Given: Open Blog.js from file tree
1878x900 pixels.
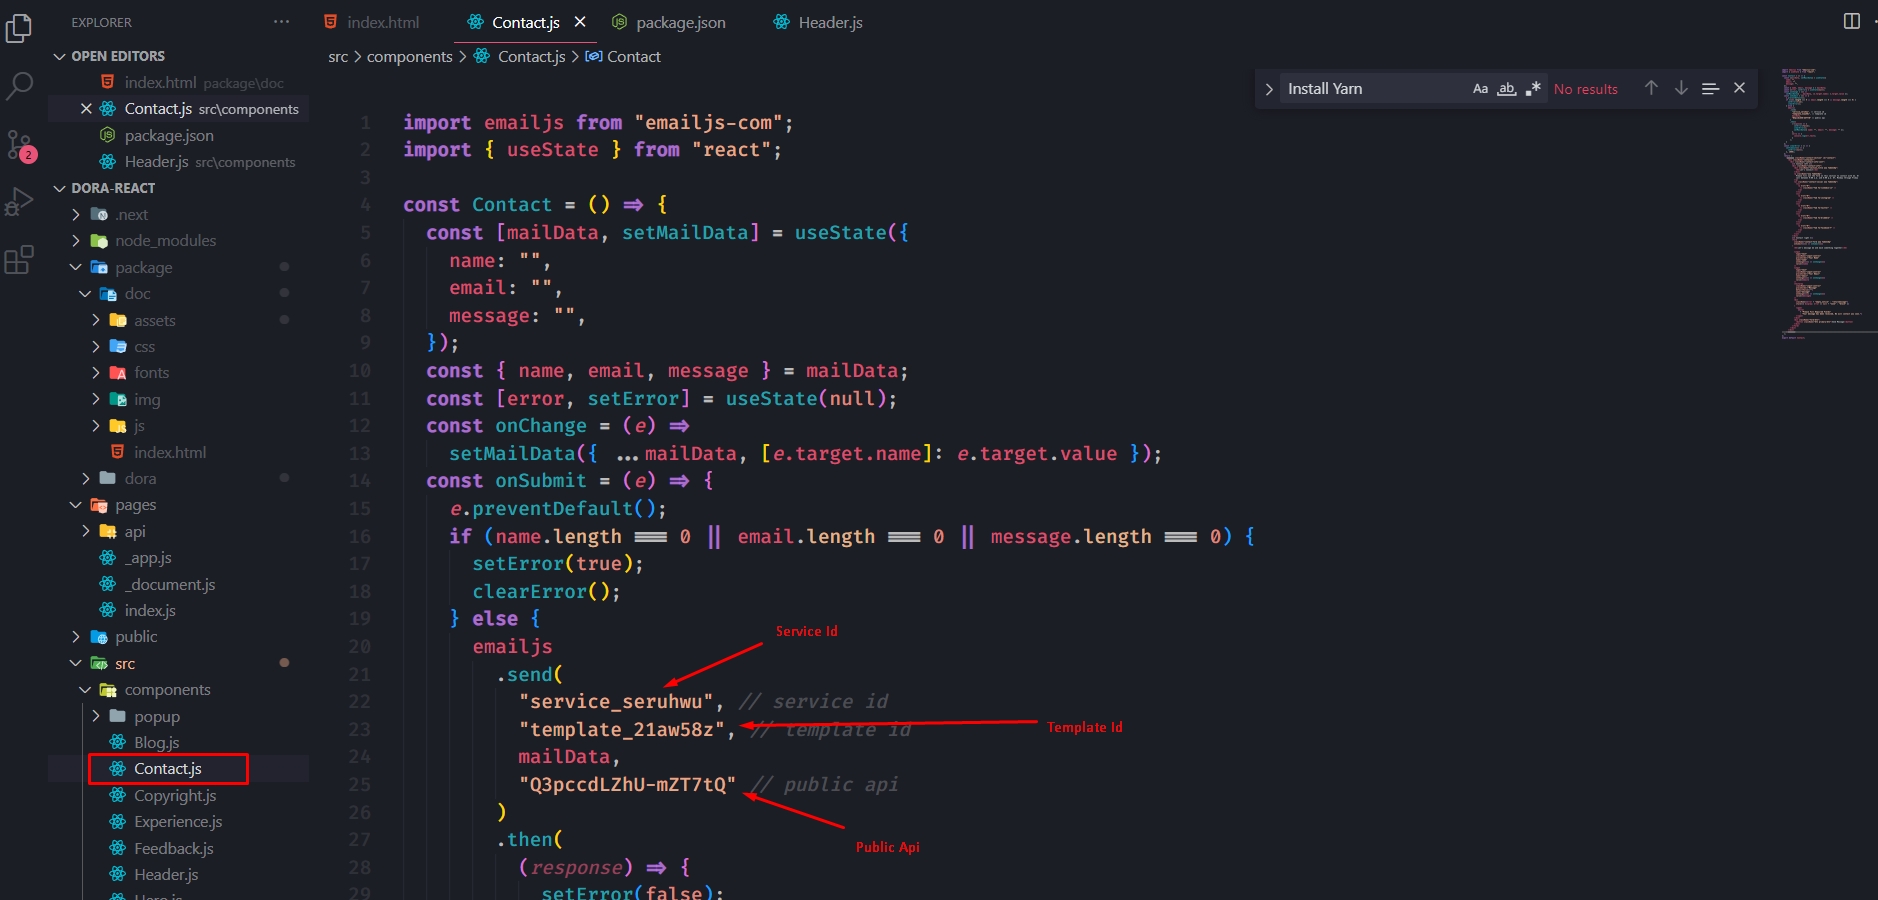Looking at the screenshot, I should [156, 743].
